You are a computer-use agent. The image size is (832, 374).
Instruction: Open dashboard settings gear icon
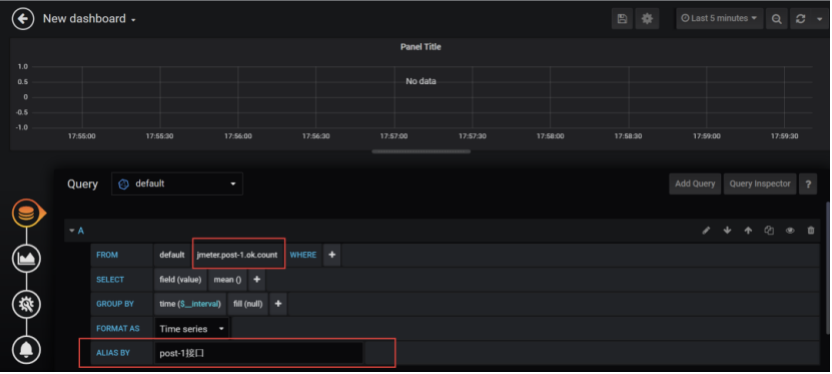(x=647, y=19)
